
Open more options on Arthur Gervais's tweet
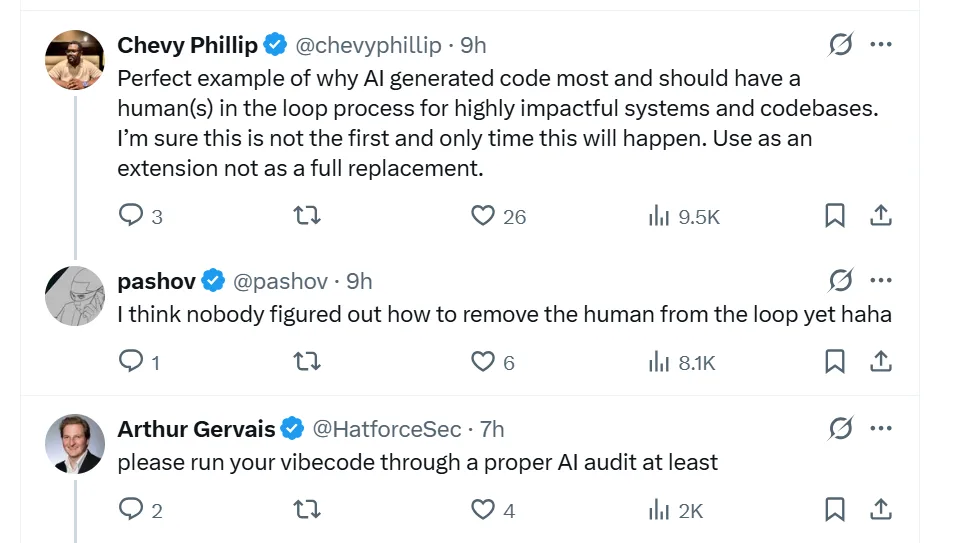[880, 429]
